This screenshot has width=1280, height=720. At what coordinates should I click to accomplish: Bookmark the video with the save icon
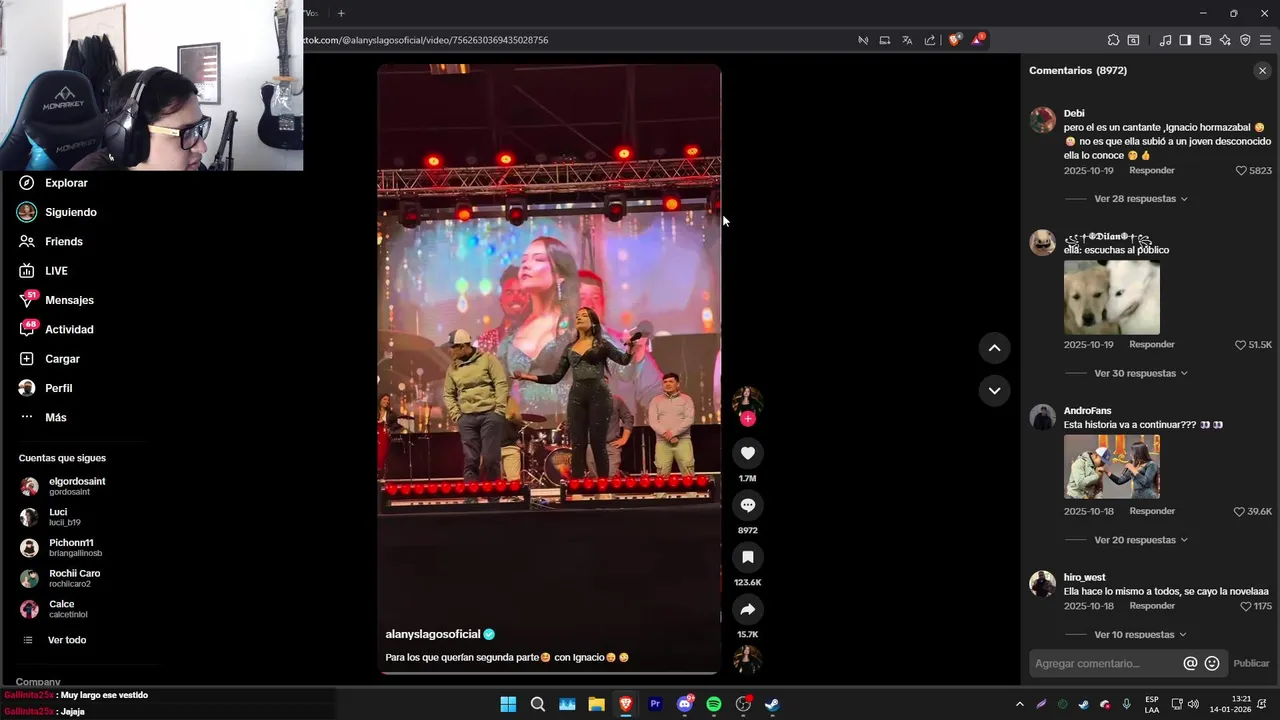(x=747, y=557)
